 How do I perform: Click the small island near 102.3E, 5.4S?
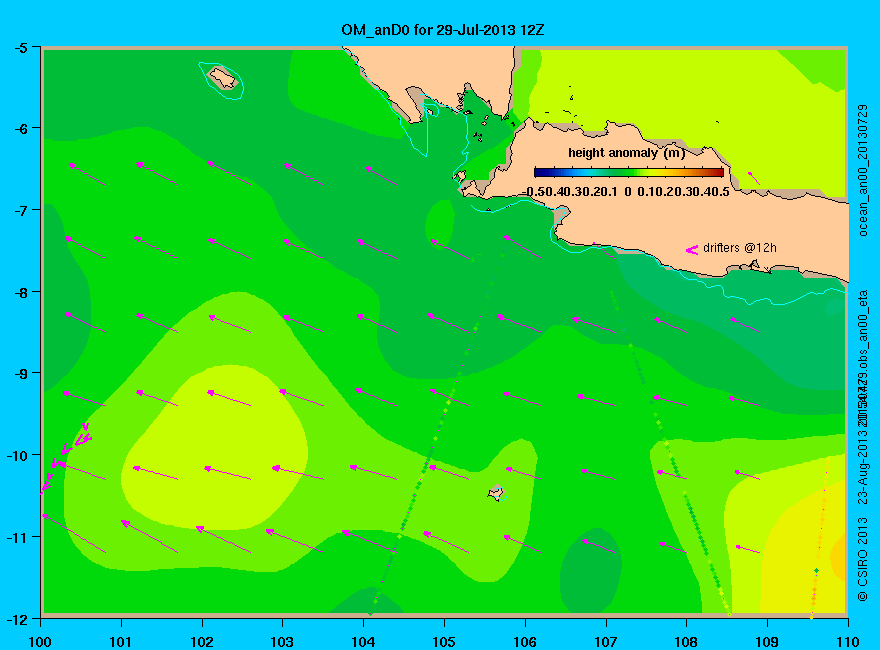coord(223,78)
